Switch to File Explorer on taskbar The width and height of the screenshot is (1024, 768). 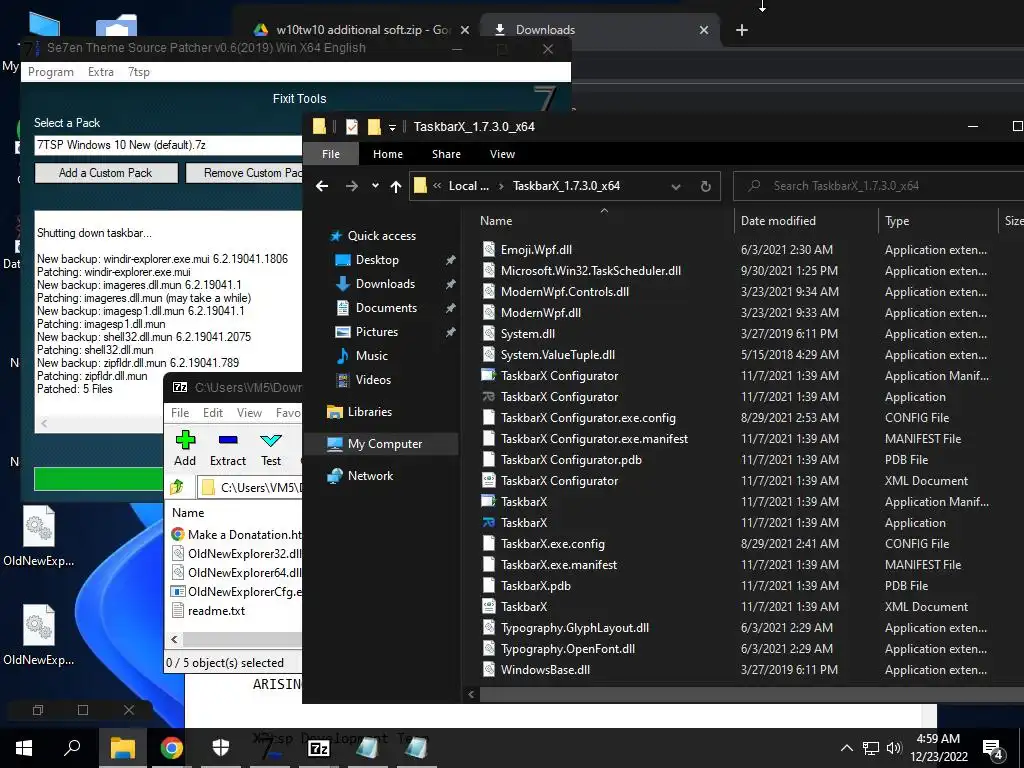(x=123, y=748)
